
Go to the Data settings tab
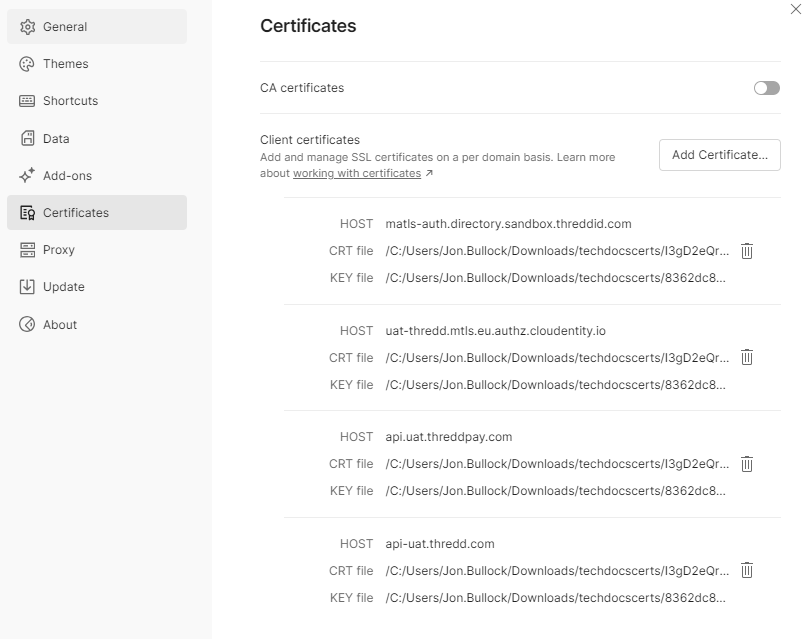97,138
